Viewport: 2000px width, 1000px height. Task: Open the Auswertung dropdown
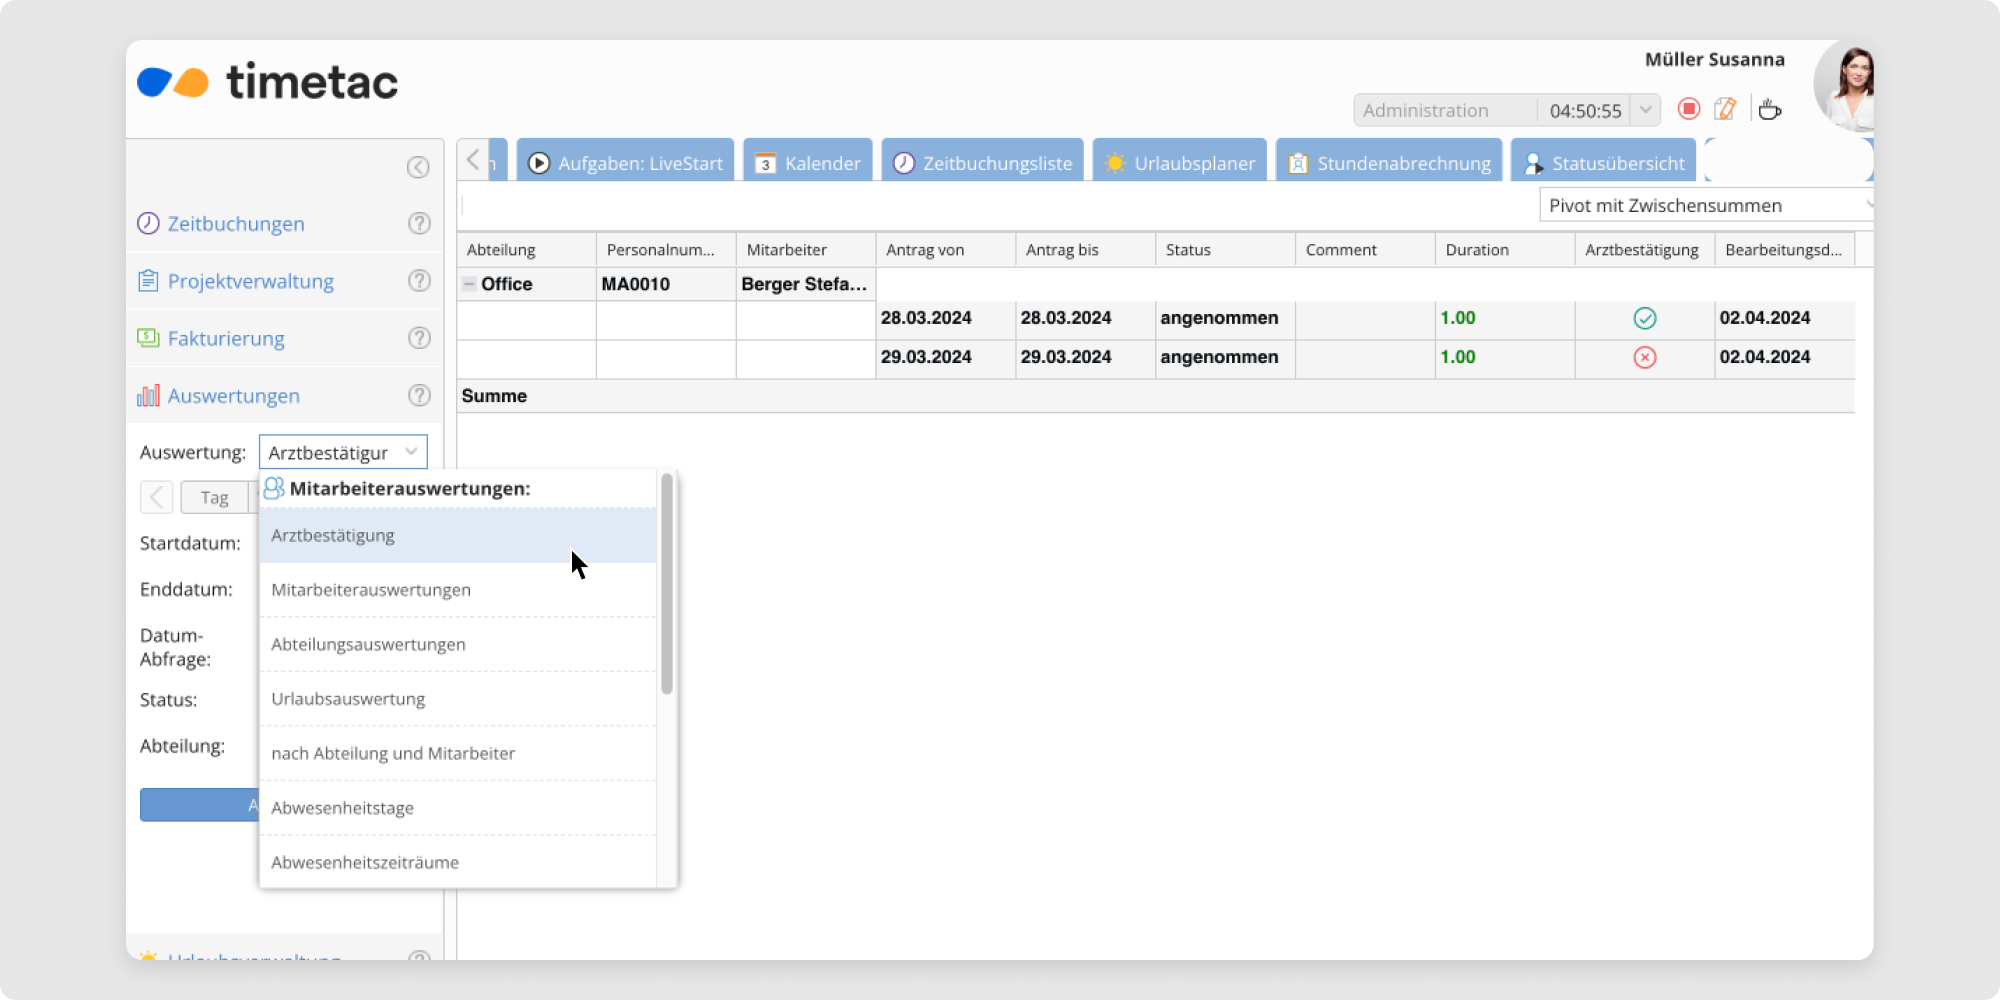(411, 452)
